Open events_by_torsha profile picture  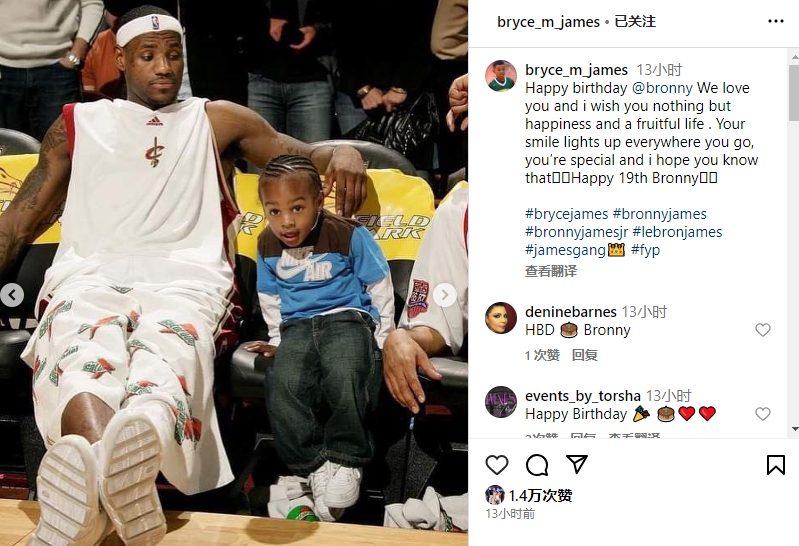[500, 402]
